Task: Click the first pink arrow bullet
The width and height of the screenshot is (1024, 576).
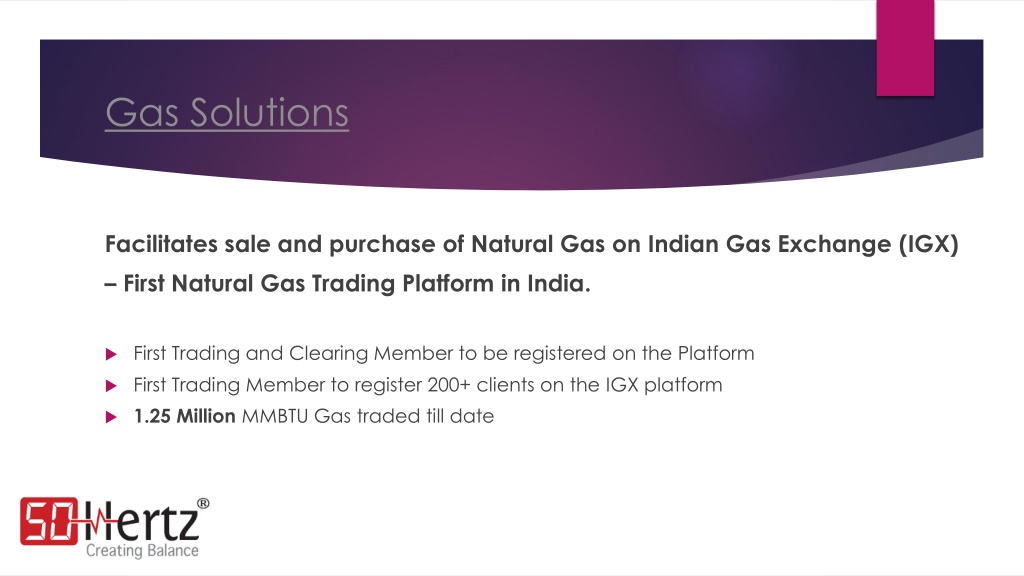Action: pos(111,354)
